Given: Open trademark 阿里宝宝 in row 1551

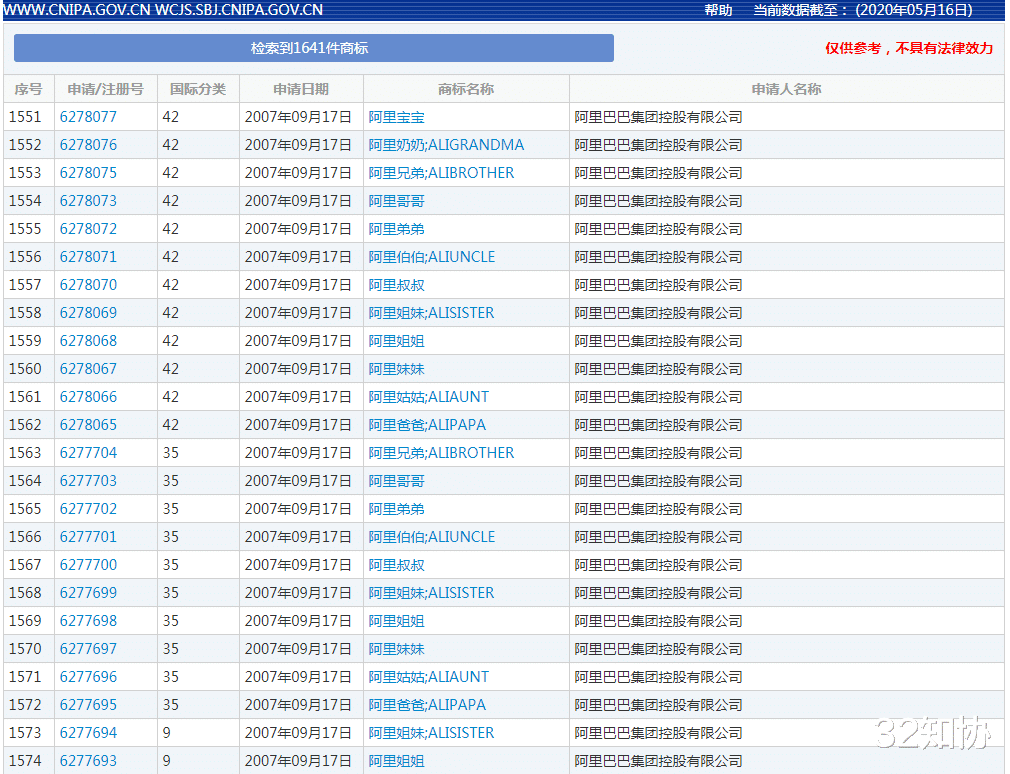Looking at the screenshot, I should click(x=396, y=117).
